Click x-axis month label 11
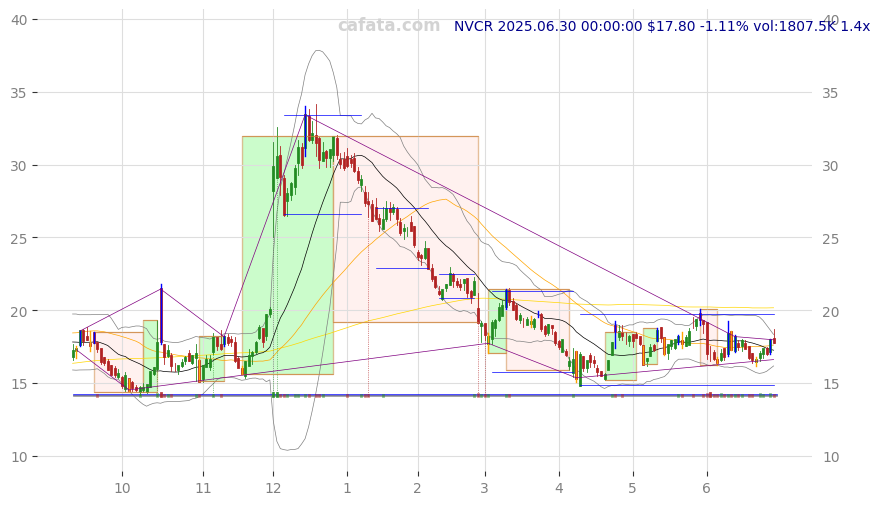Viewport: 880px width, 505px height. tap(203, 488)
